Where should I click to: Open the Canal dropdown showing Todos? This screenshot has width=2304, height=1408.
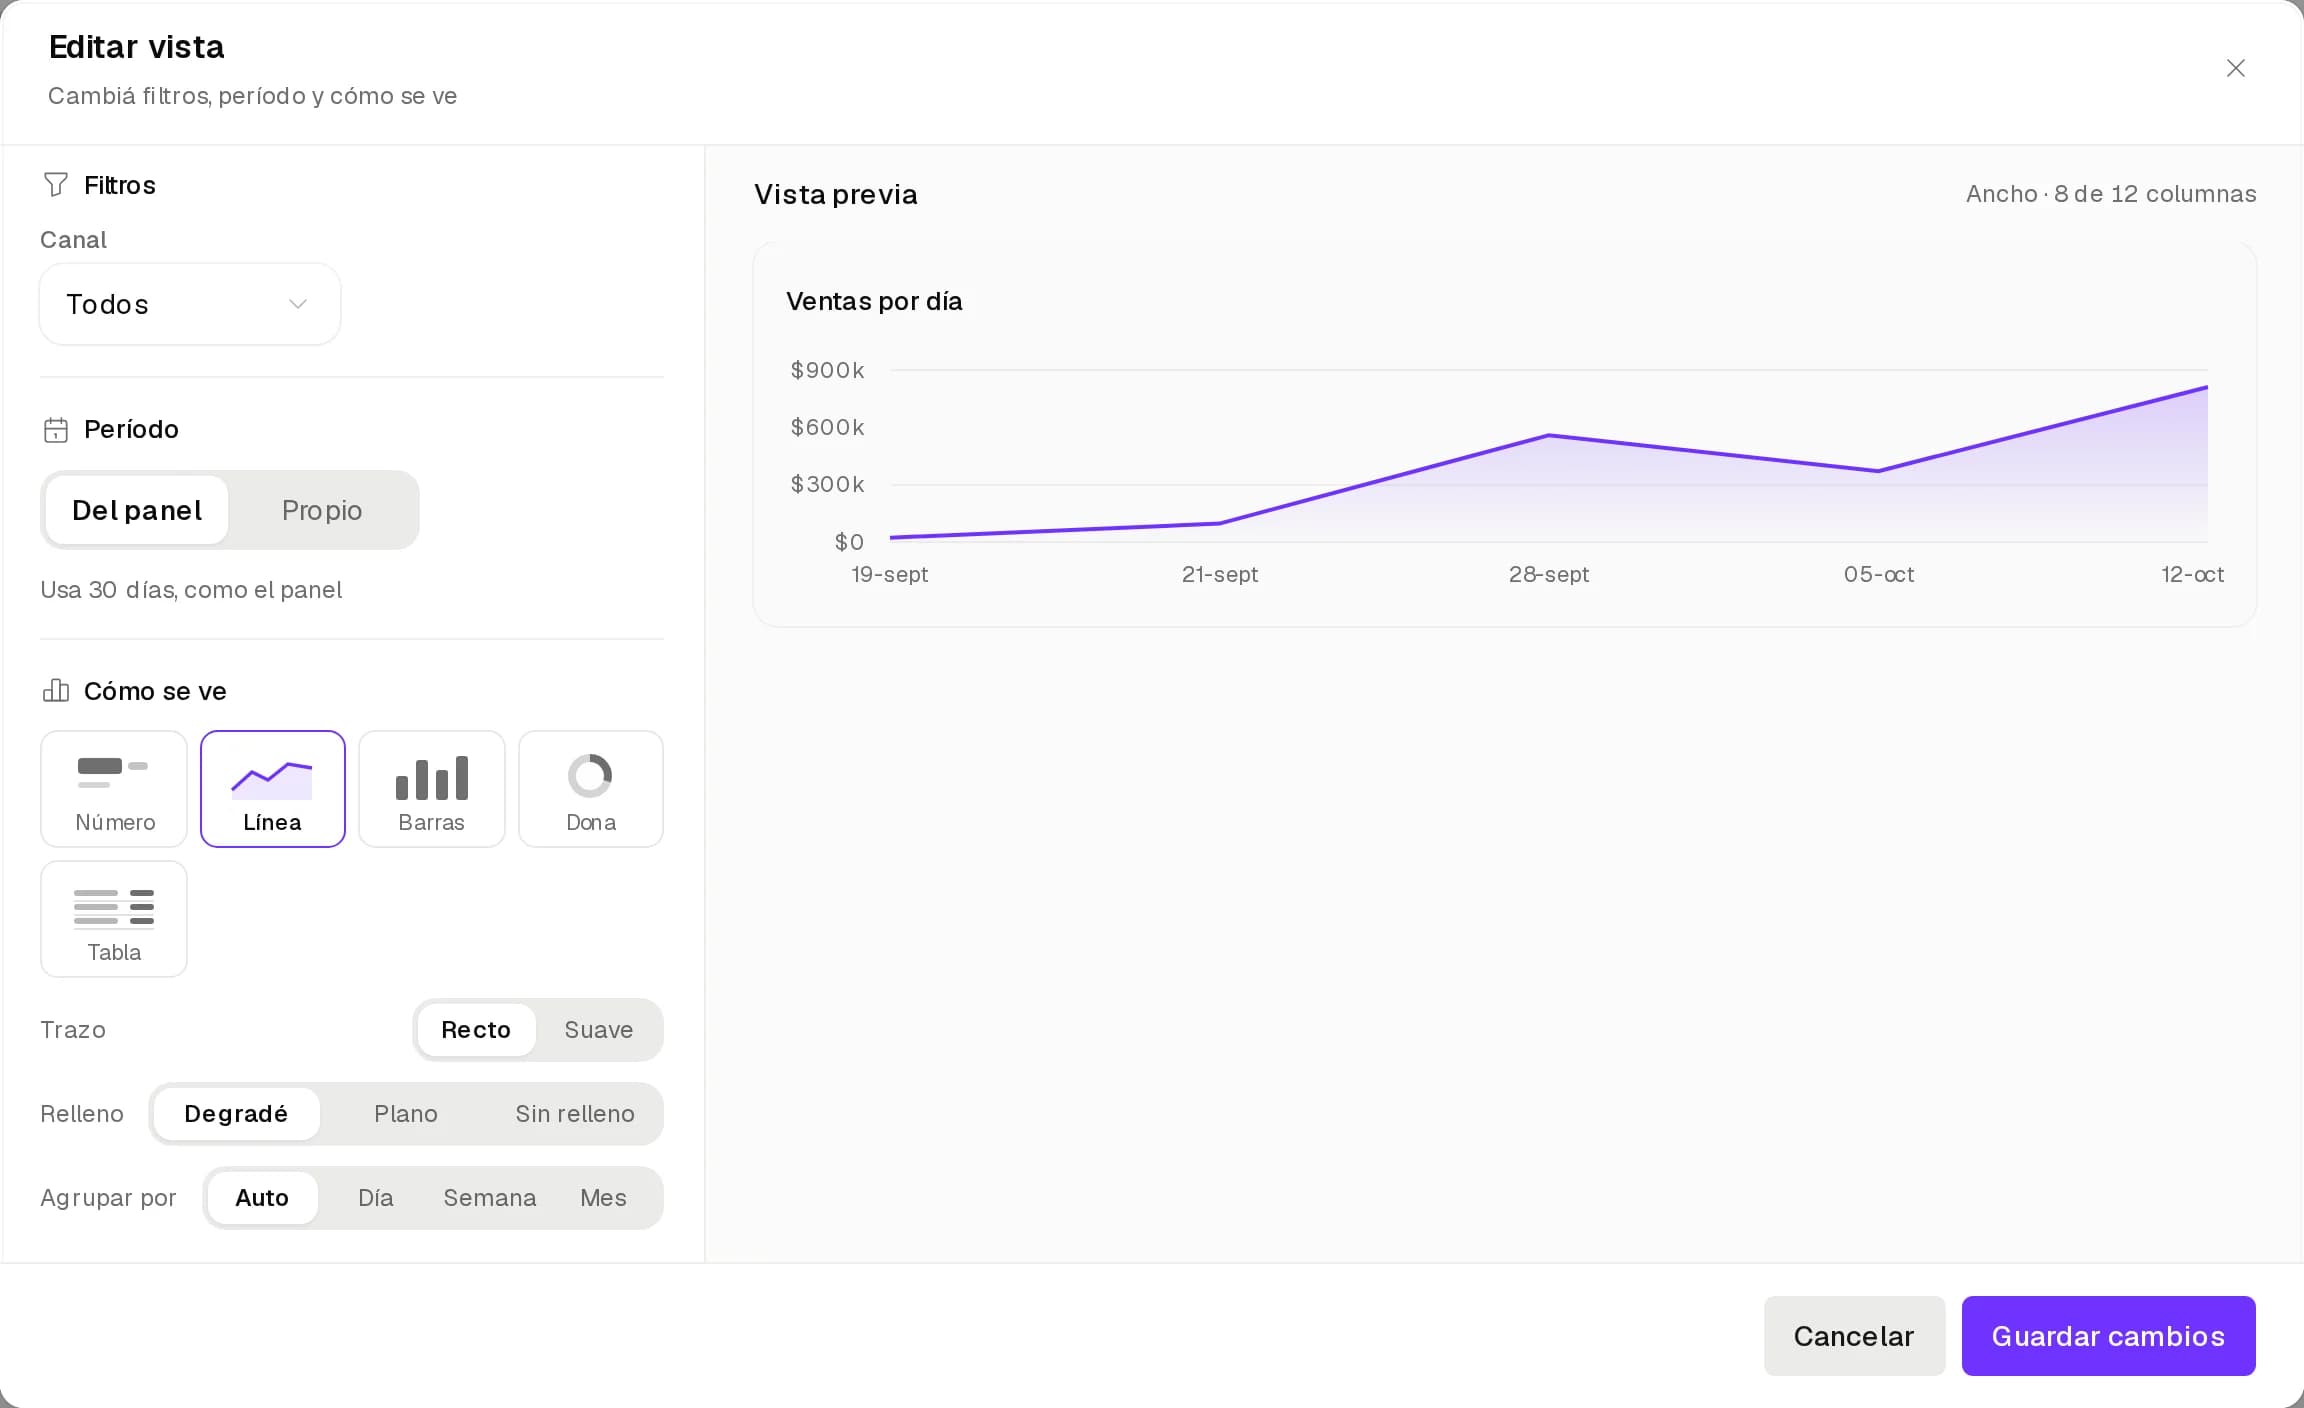190,304
